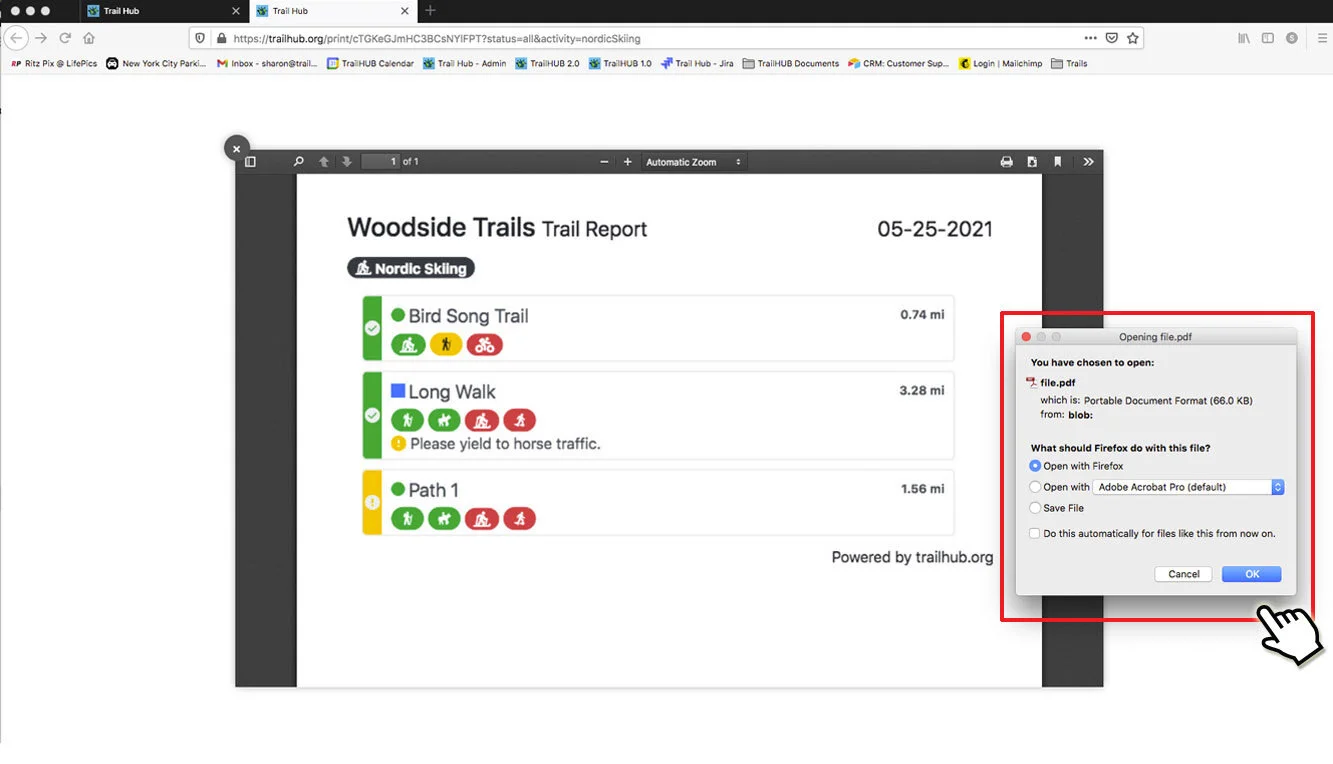Click the PDF page number field
Viewport: 1333px width, 764px height.
(x=380, y=162)
